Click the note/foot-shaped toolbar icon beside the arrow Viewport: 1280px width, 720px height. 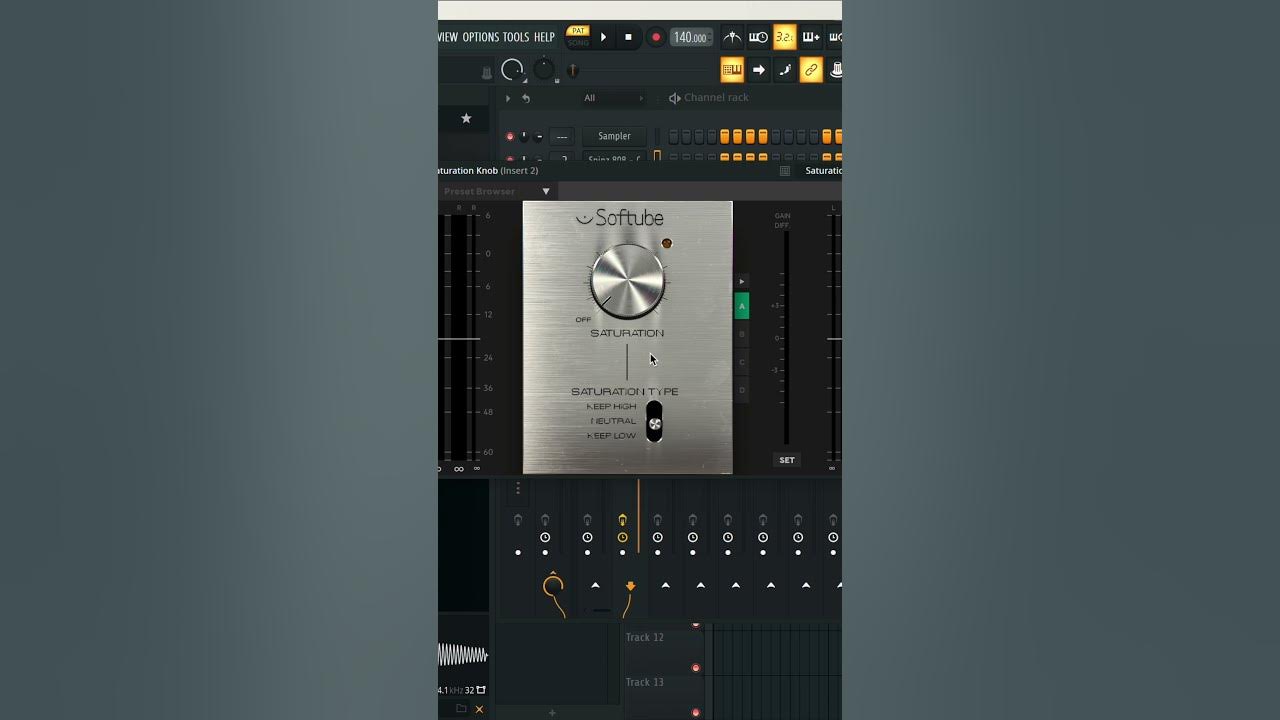click(785, 70)
